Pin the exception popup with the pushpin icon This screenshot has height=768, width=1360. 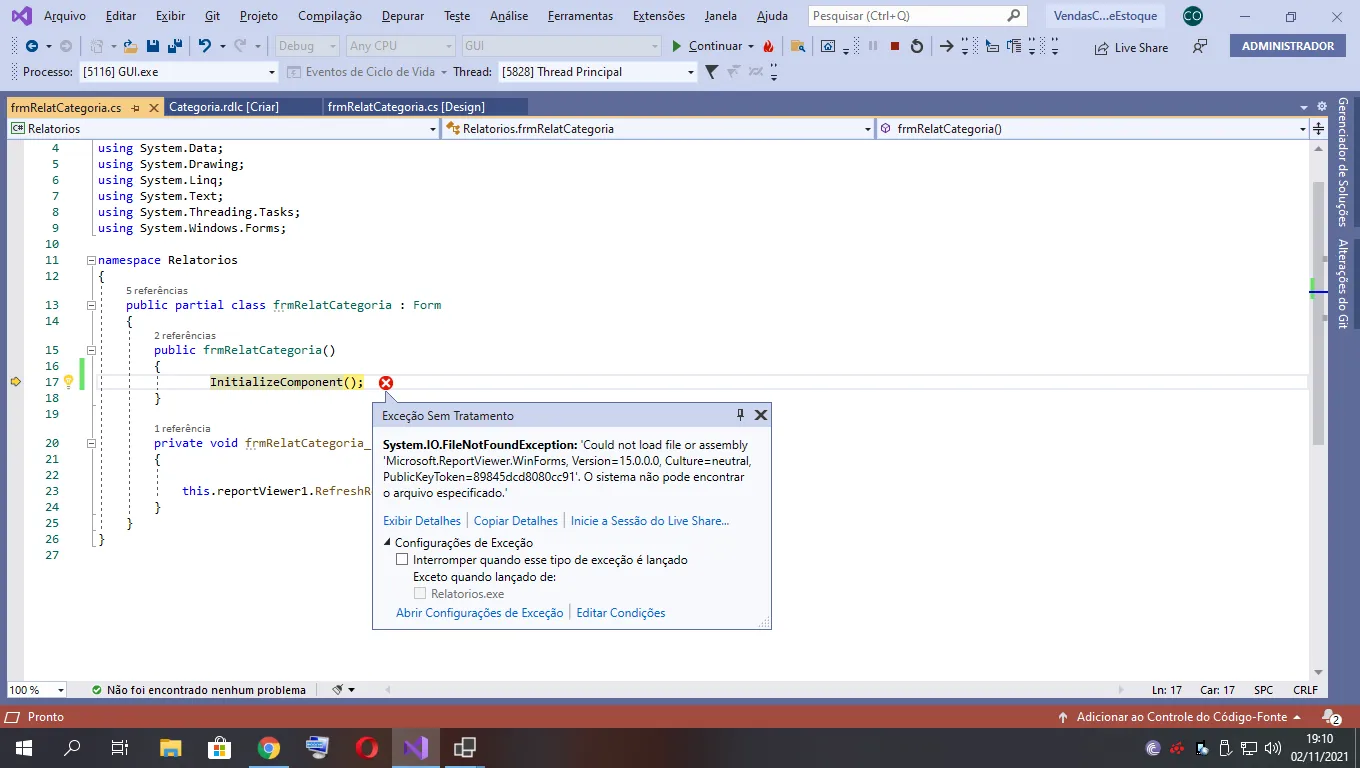tap(741, 415)
